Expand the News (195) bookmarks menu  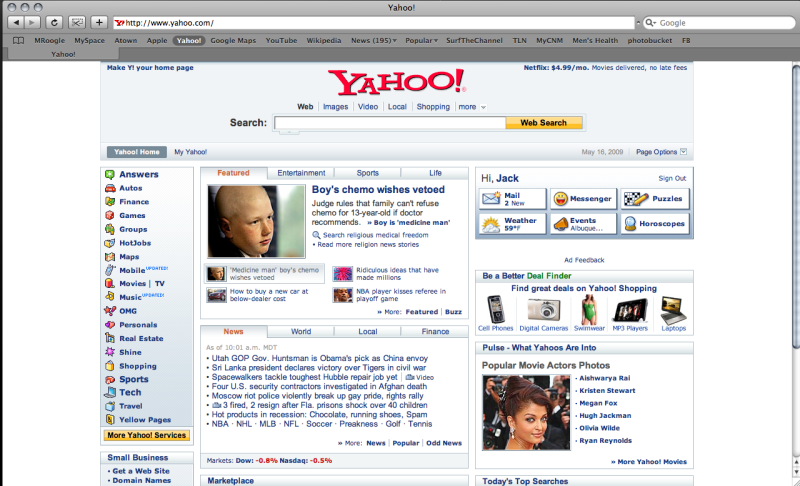(373, 40)
